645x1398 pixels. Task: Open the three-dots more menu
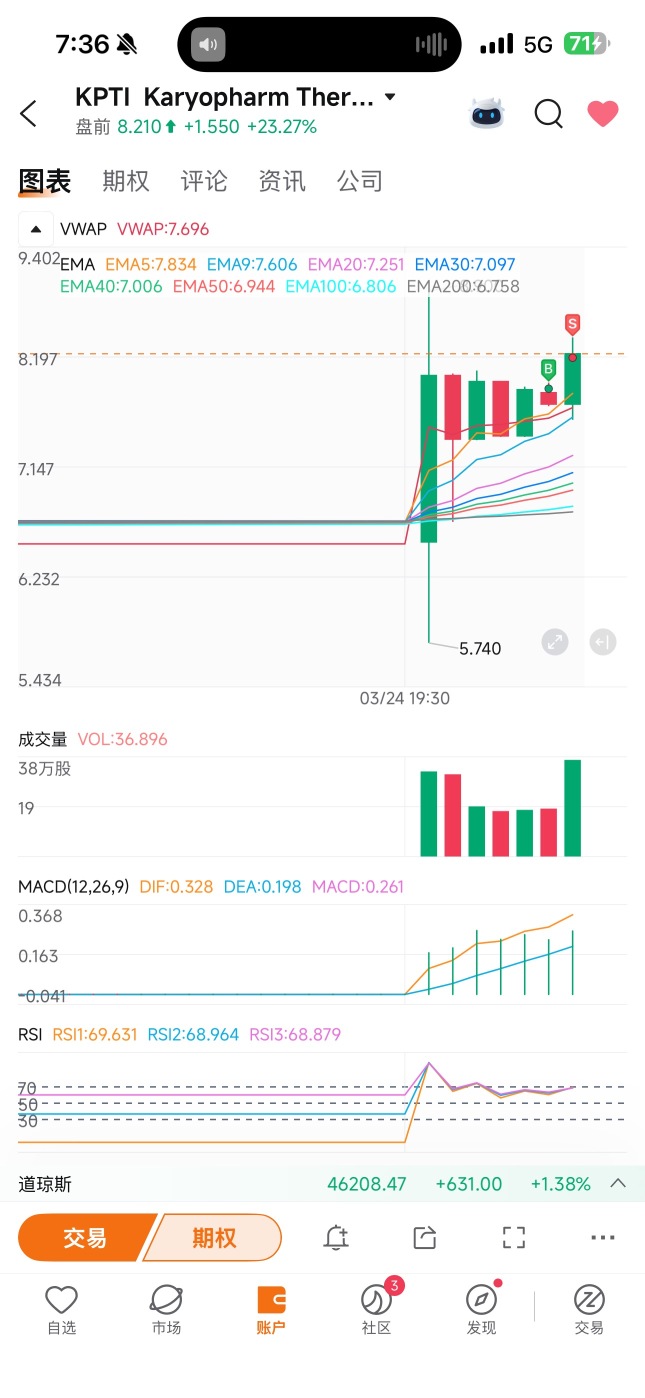(603, 1238)
